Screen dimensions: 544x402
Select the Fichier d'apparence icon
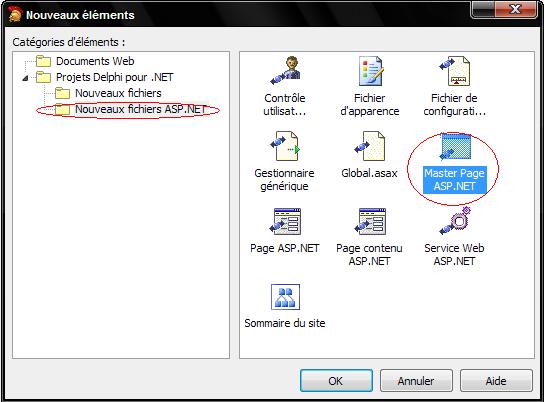coord(371,71)
